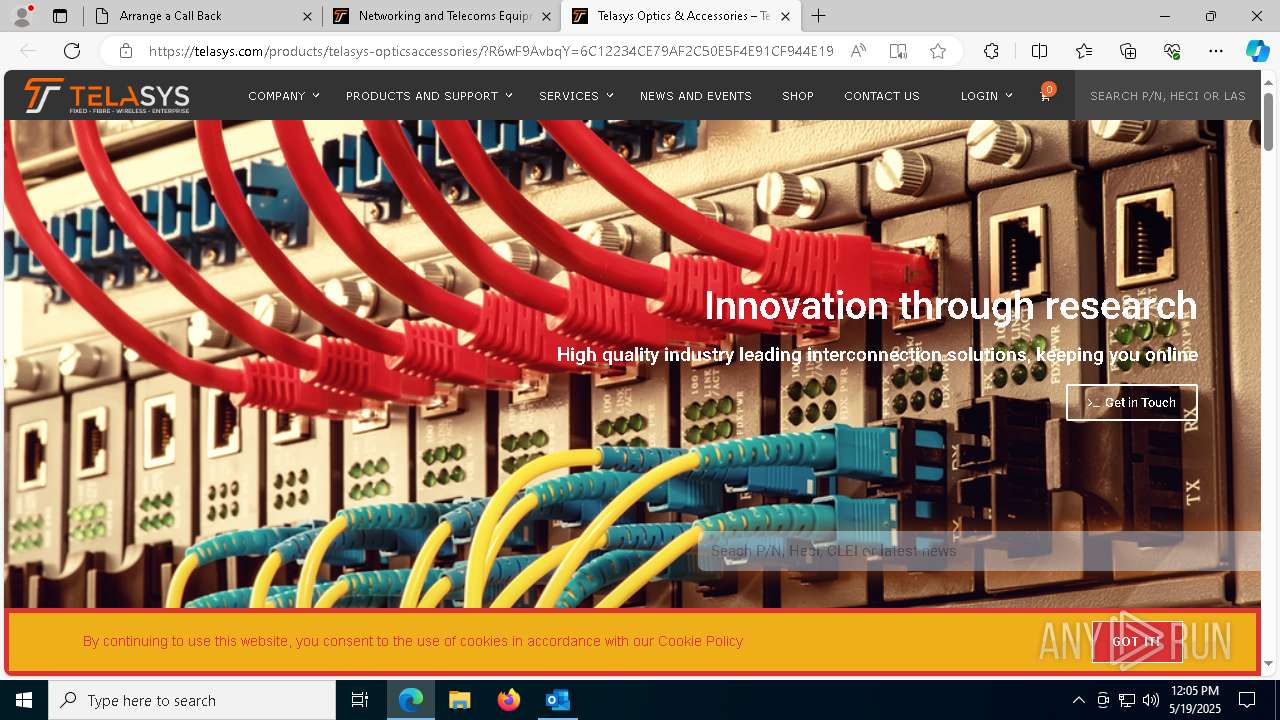
Task: Switch to the Networking and Telecoms Equipment tab
Action: 441,16
